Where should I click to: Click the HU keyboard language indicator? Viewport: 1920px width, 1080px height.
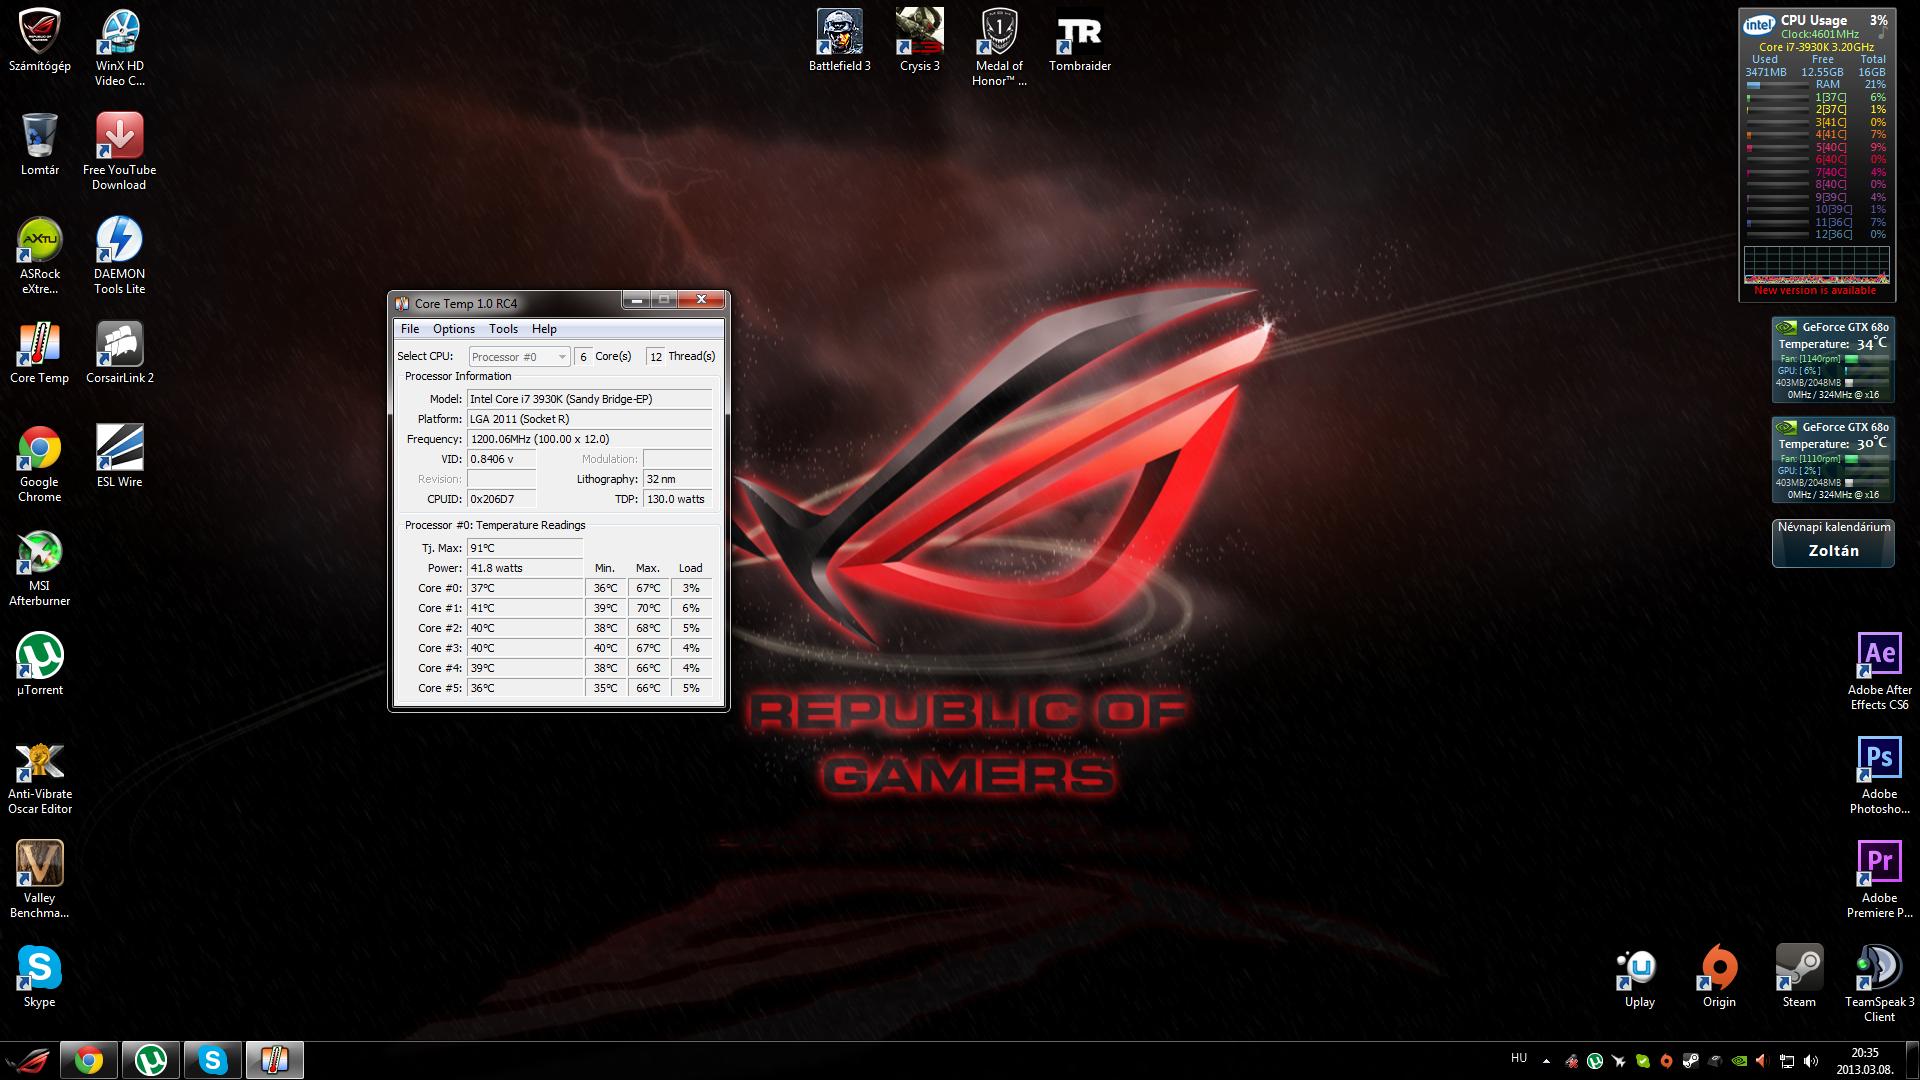pos(1519,1058)
